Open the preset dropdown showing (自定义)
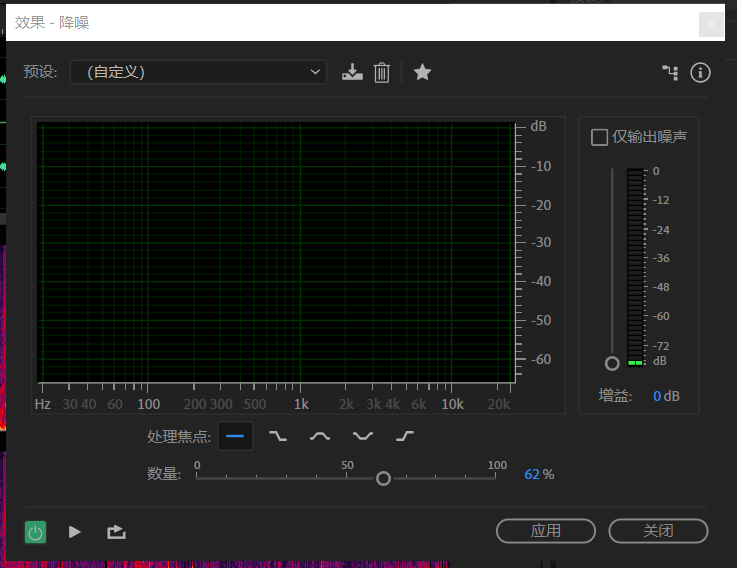 [x=198, y=72]
